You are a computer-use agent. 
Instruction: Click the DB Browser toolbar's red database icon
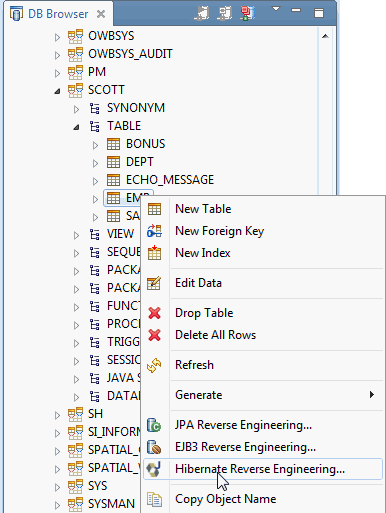coord(248,13)
